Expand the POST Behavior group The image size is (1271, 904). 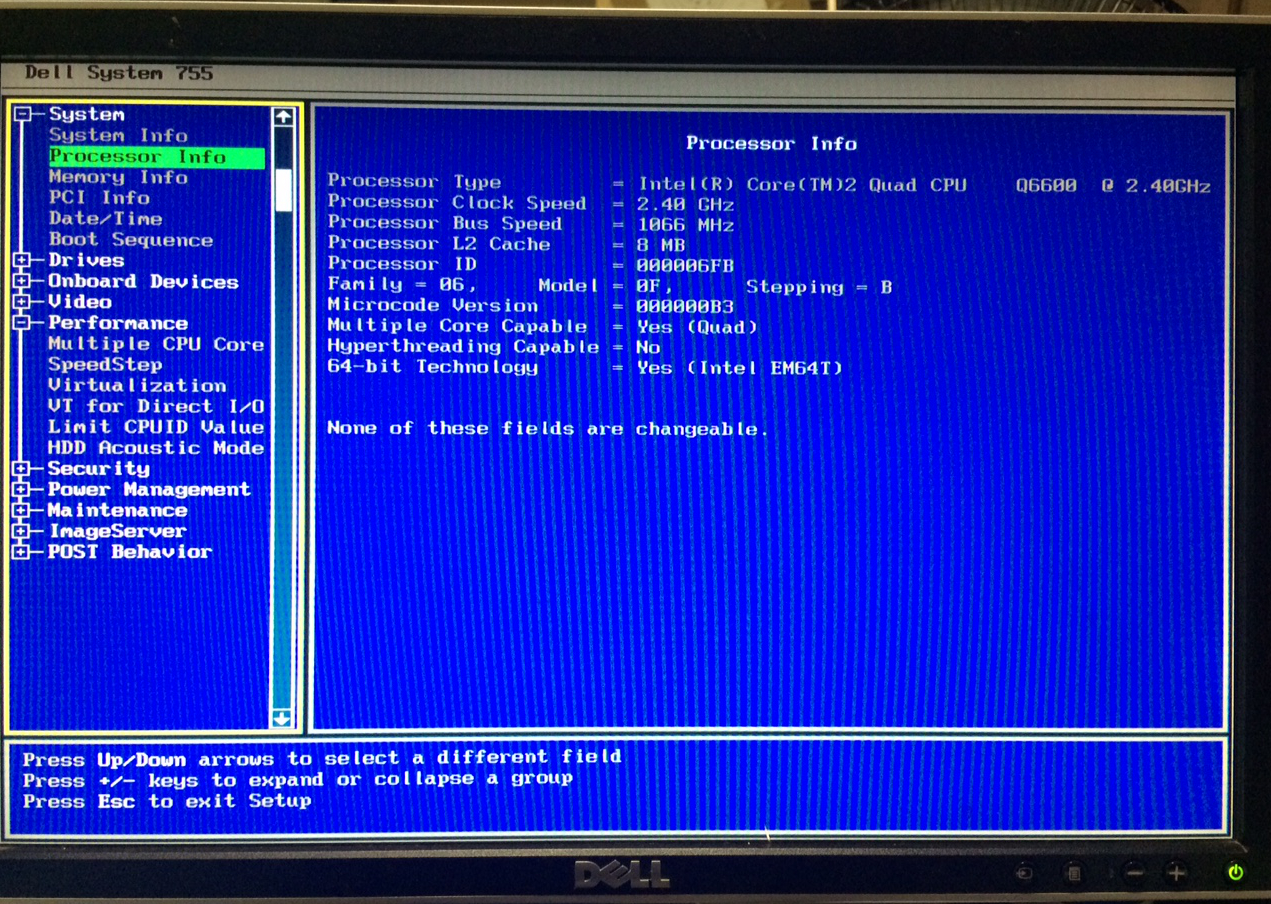click(x=22, y=551)
